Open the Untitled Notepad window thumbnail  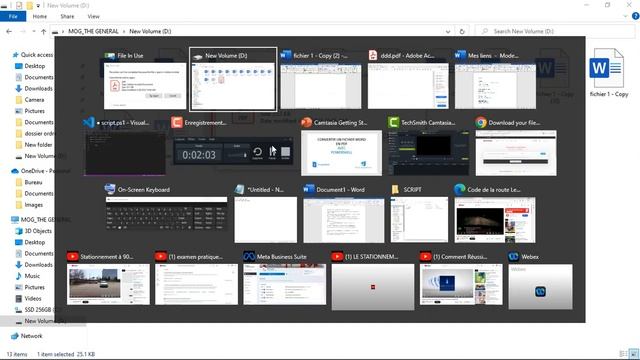pyautogui.click(x=266, y=220)
